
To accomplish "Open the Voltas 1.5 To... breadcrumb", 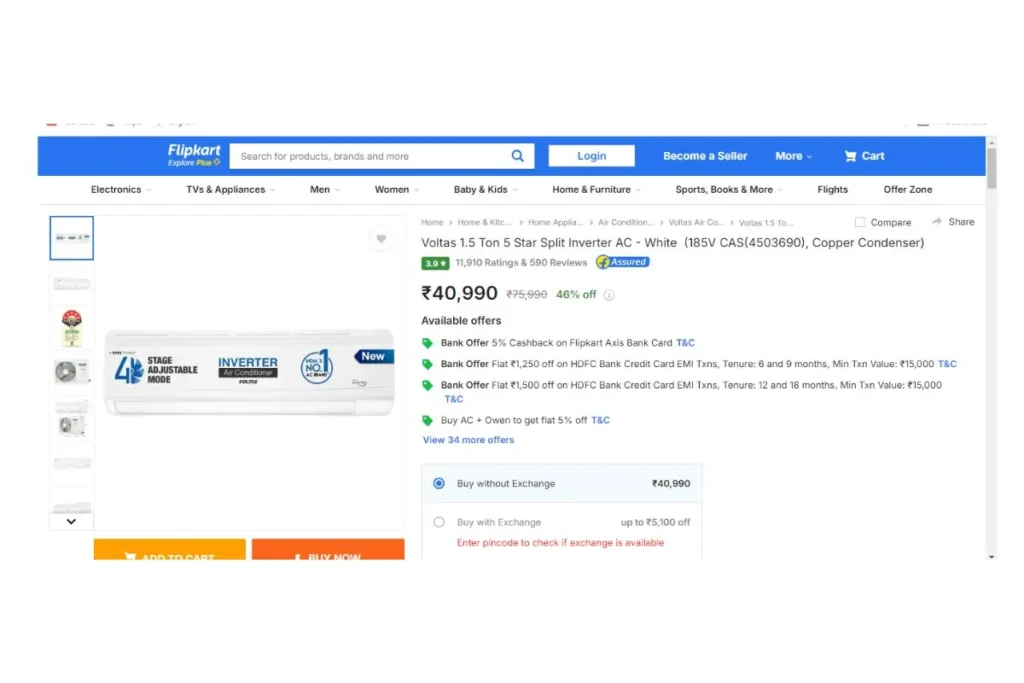I will [765, 223].
